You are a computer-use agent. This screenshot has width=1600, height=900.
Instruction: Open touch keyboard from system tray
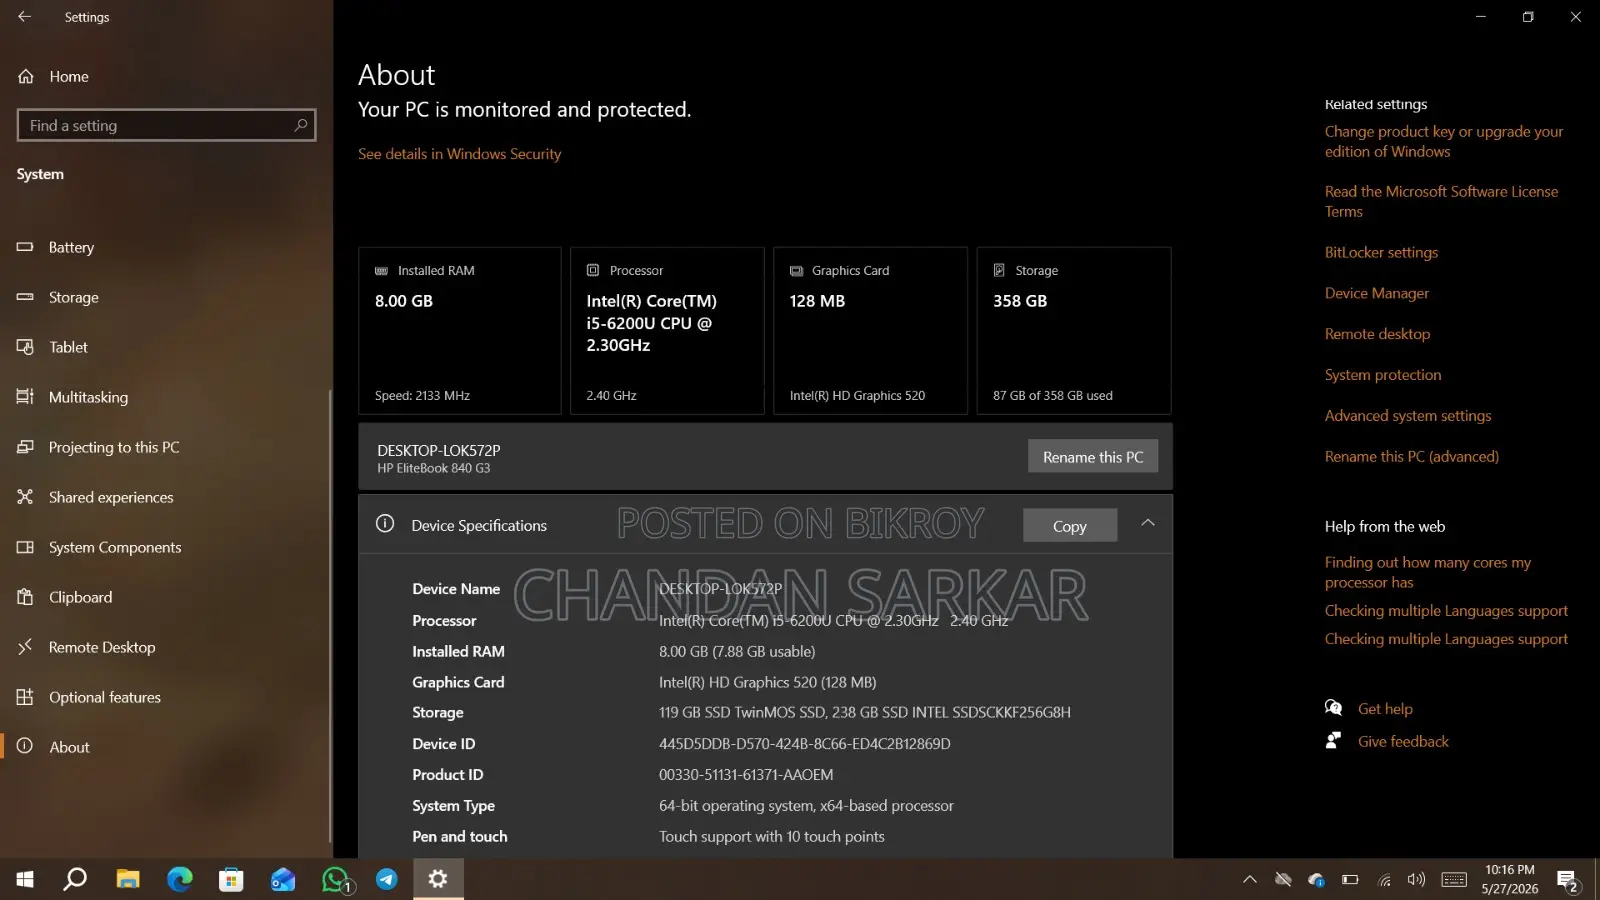point(1454,879)
